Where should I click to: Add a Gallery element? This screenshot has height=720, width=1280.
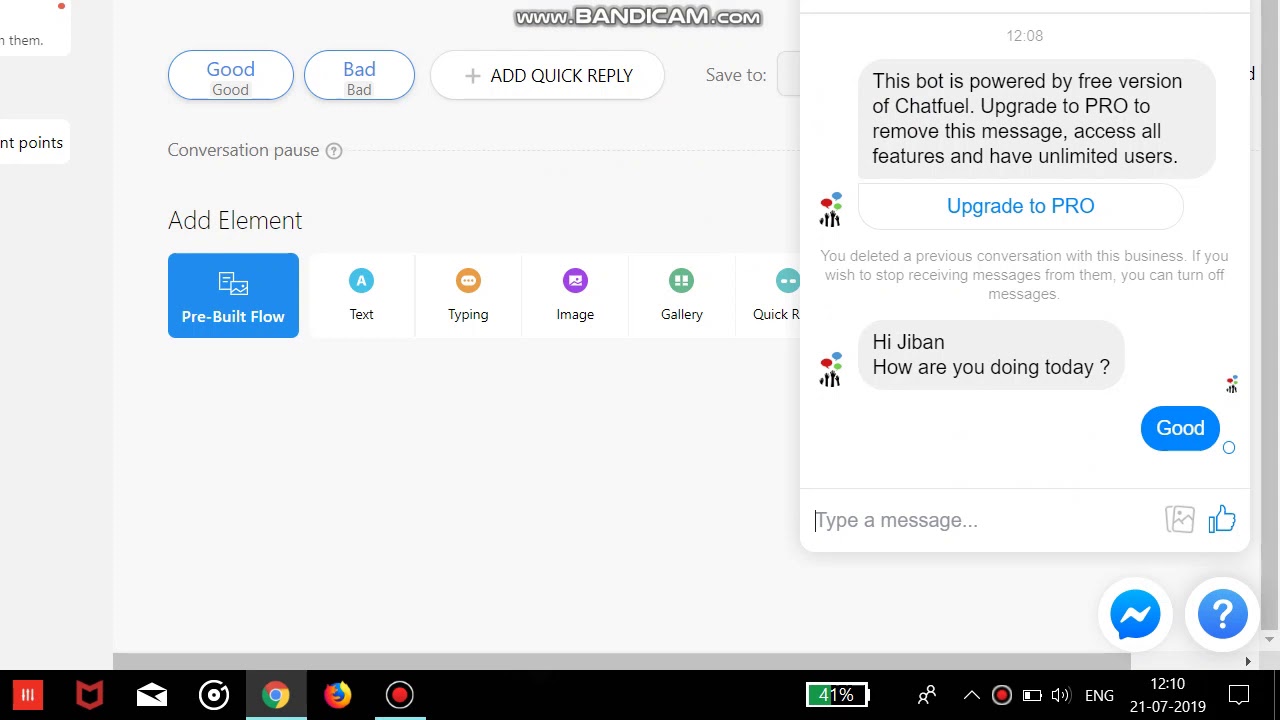(x=682, y=295)
